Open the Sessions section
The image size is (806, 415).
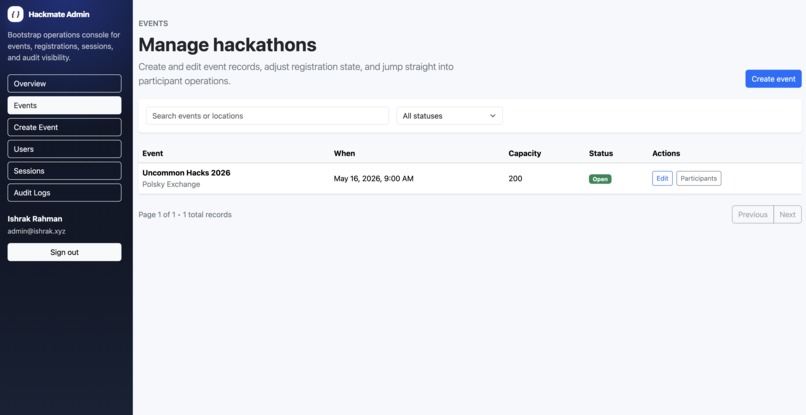pos(64,171)
